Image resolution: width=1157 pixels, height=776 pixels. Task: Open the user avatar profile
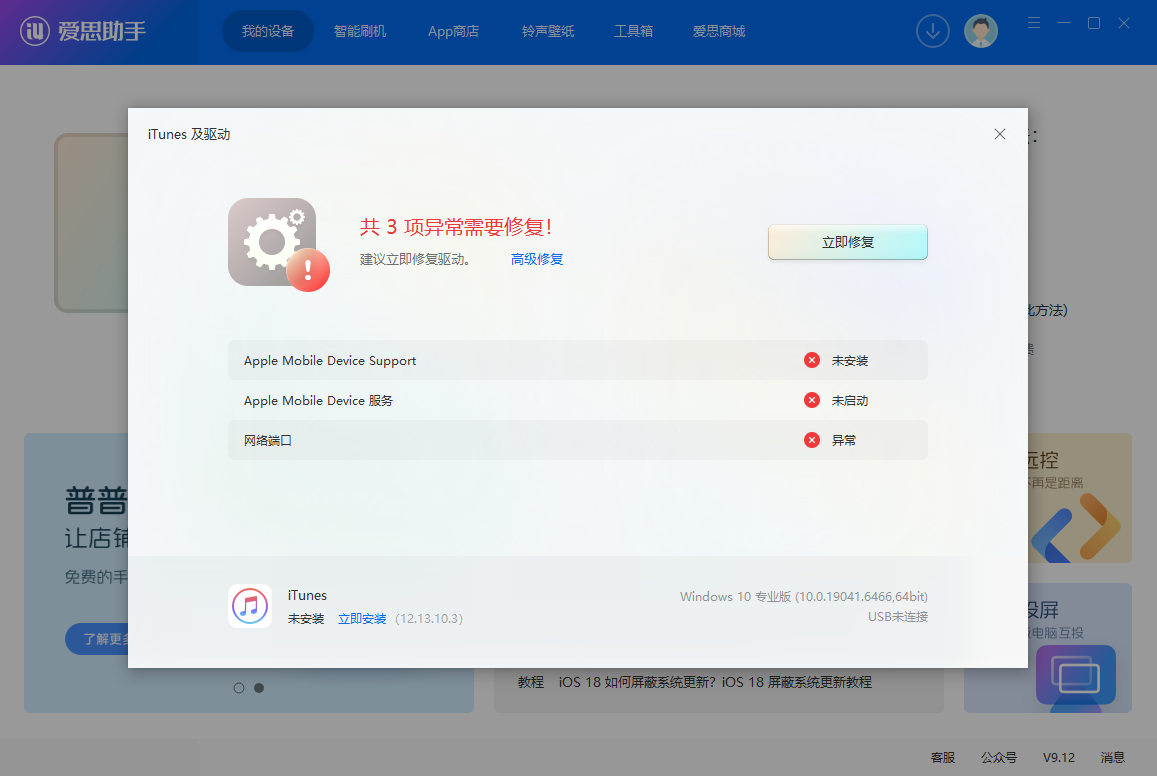click(981, 31)
